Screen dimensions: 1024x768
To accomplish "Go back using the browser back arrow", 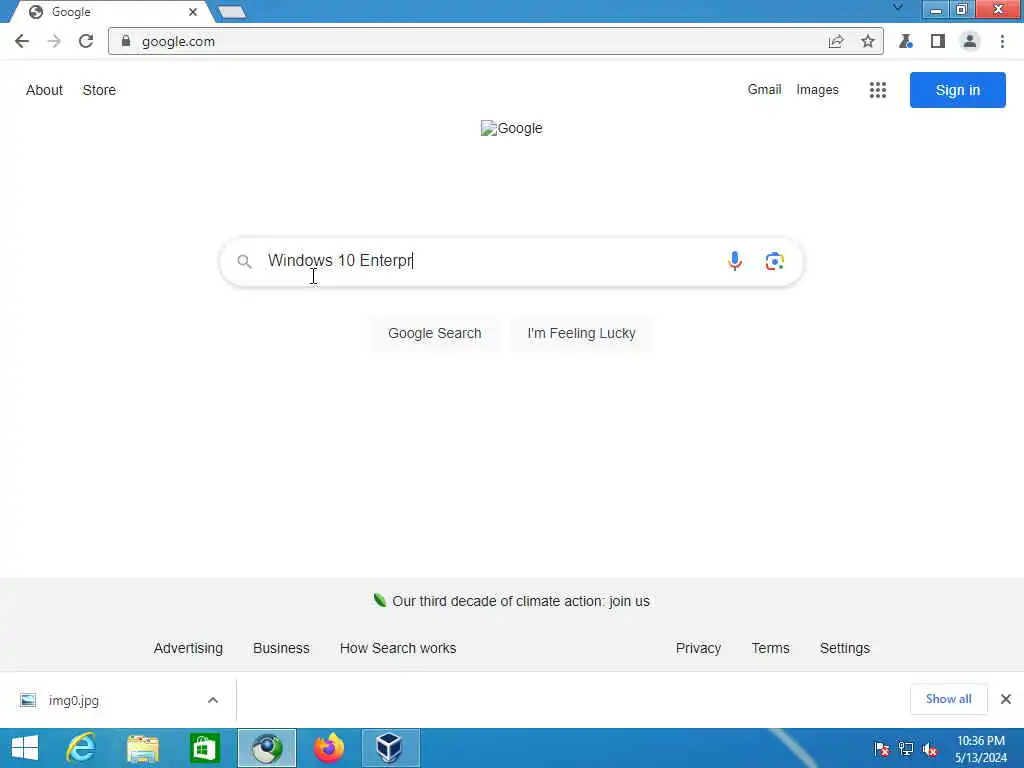I will 22,41.
